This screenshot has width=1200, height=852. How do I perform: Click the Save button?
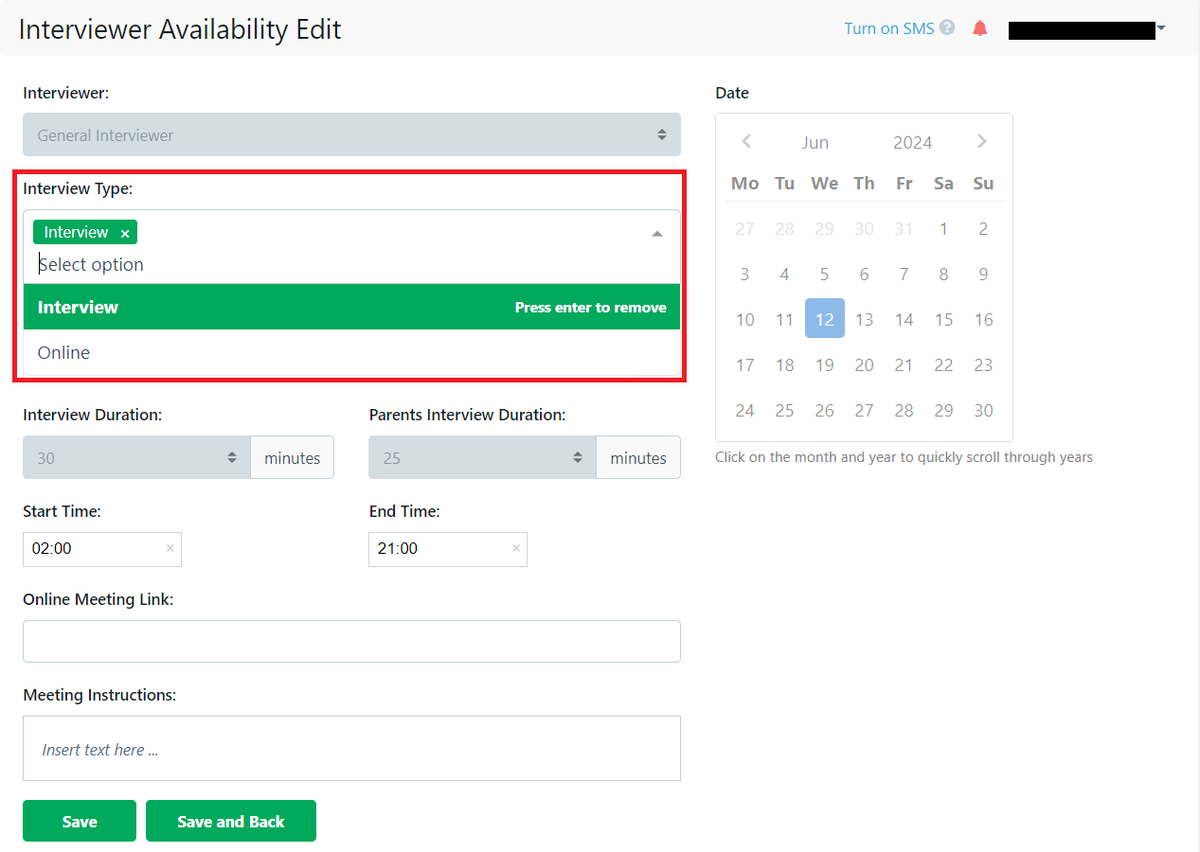pos(79,820)
